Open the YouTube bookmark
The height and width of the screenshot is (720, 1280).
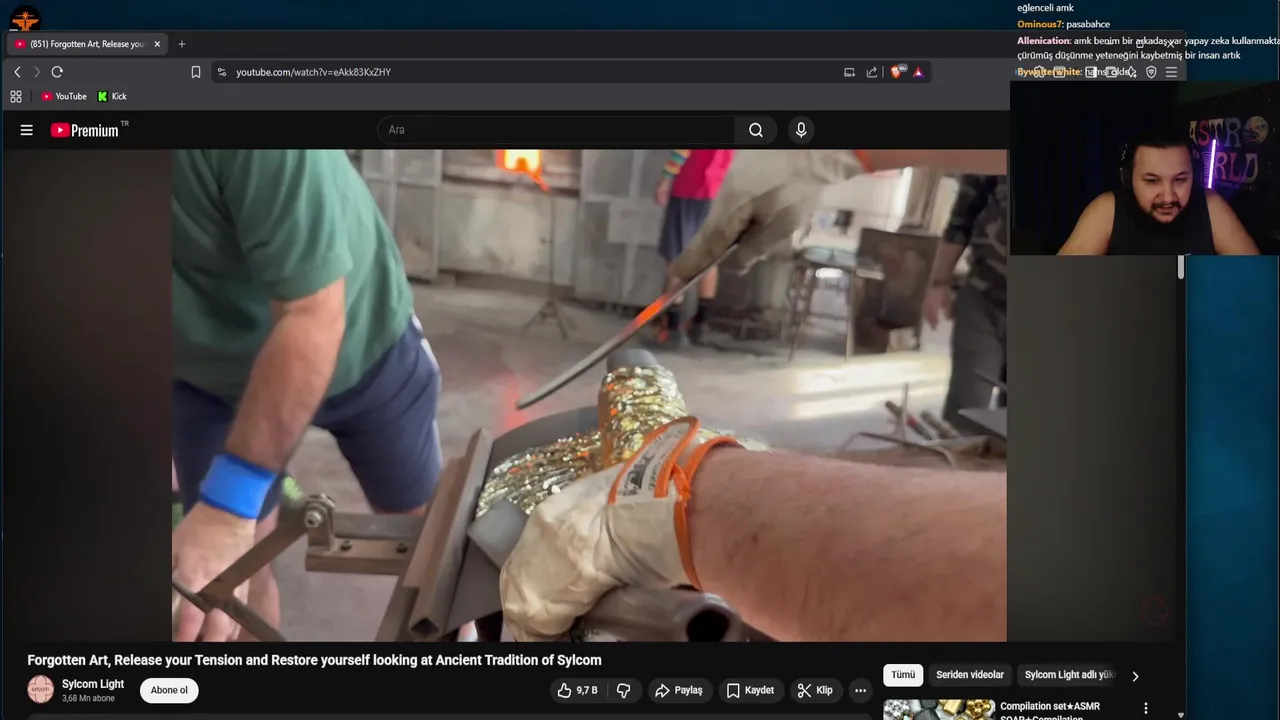[64, 96]
